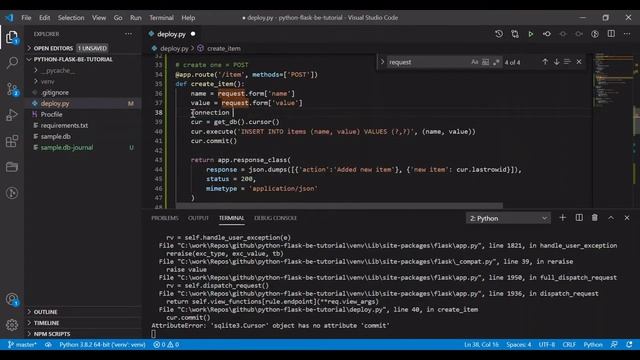Screen dimensions: 640x360
Task: Change CRLF line ending setting
Action: coord(569,344)
